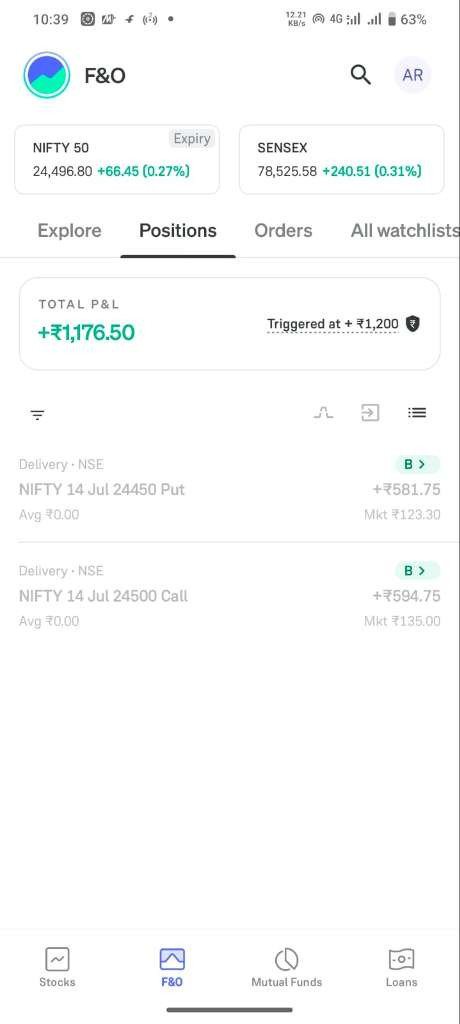Open Mutual Funds in bottom navigation
460x1024 pixels.
click(x=287, y=967)
